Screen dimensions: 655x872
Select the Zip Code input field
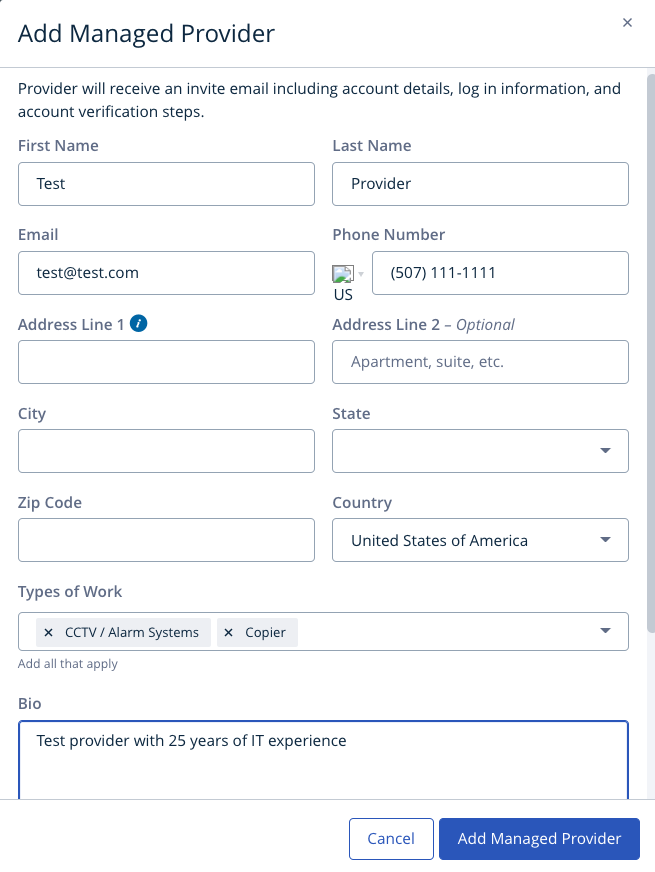coord(166,540)
